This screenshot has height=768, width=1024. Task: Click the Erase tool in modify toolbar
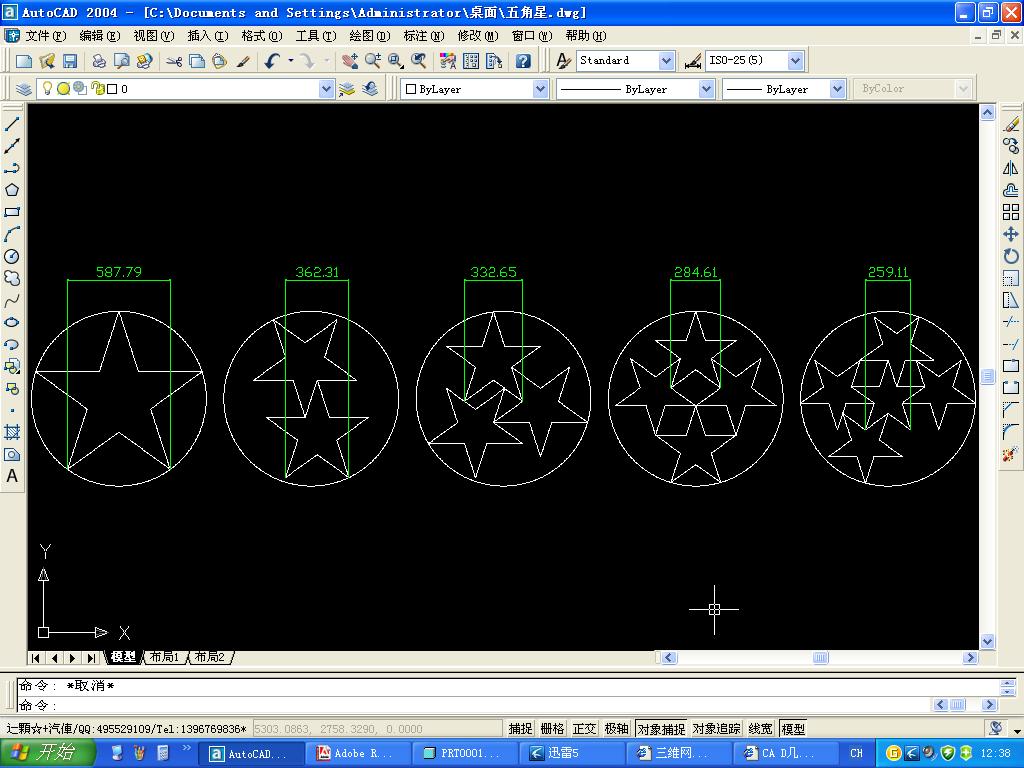[1011, 123]
